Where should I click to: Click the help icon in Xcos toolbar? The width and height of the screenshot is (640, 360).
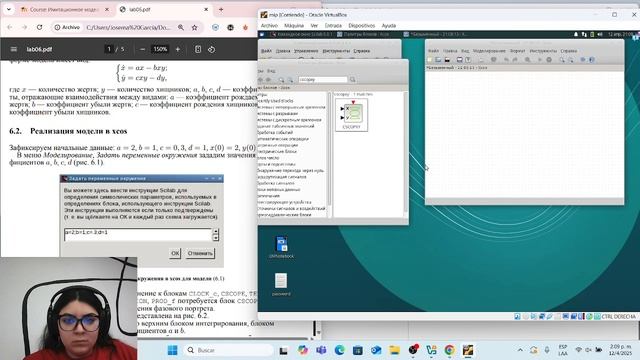point(592,60)
